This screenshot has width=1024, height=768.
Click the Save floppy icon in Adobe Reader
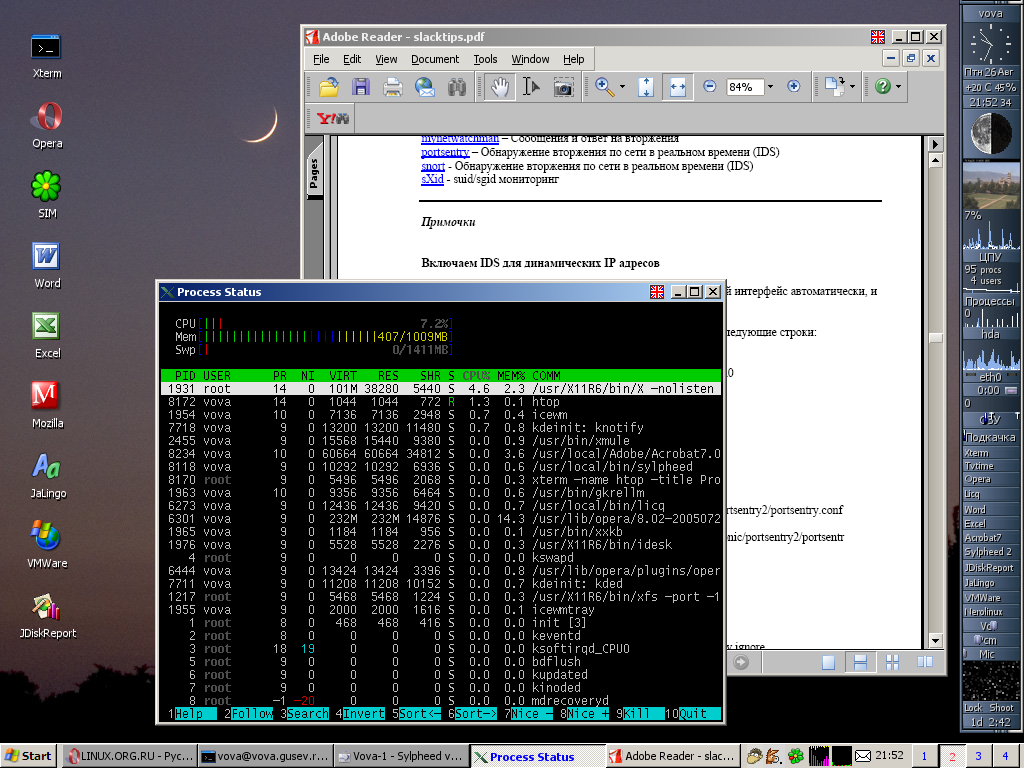click(360, 86)
